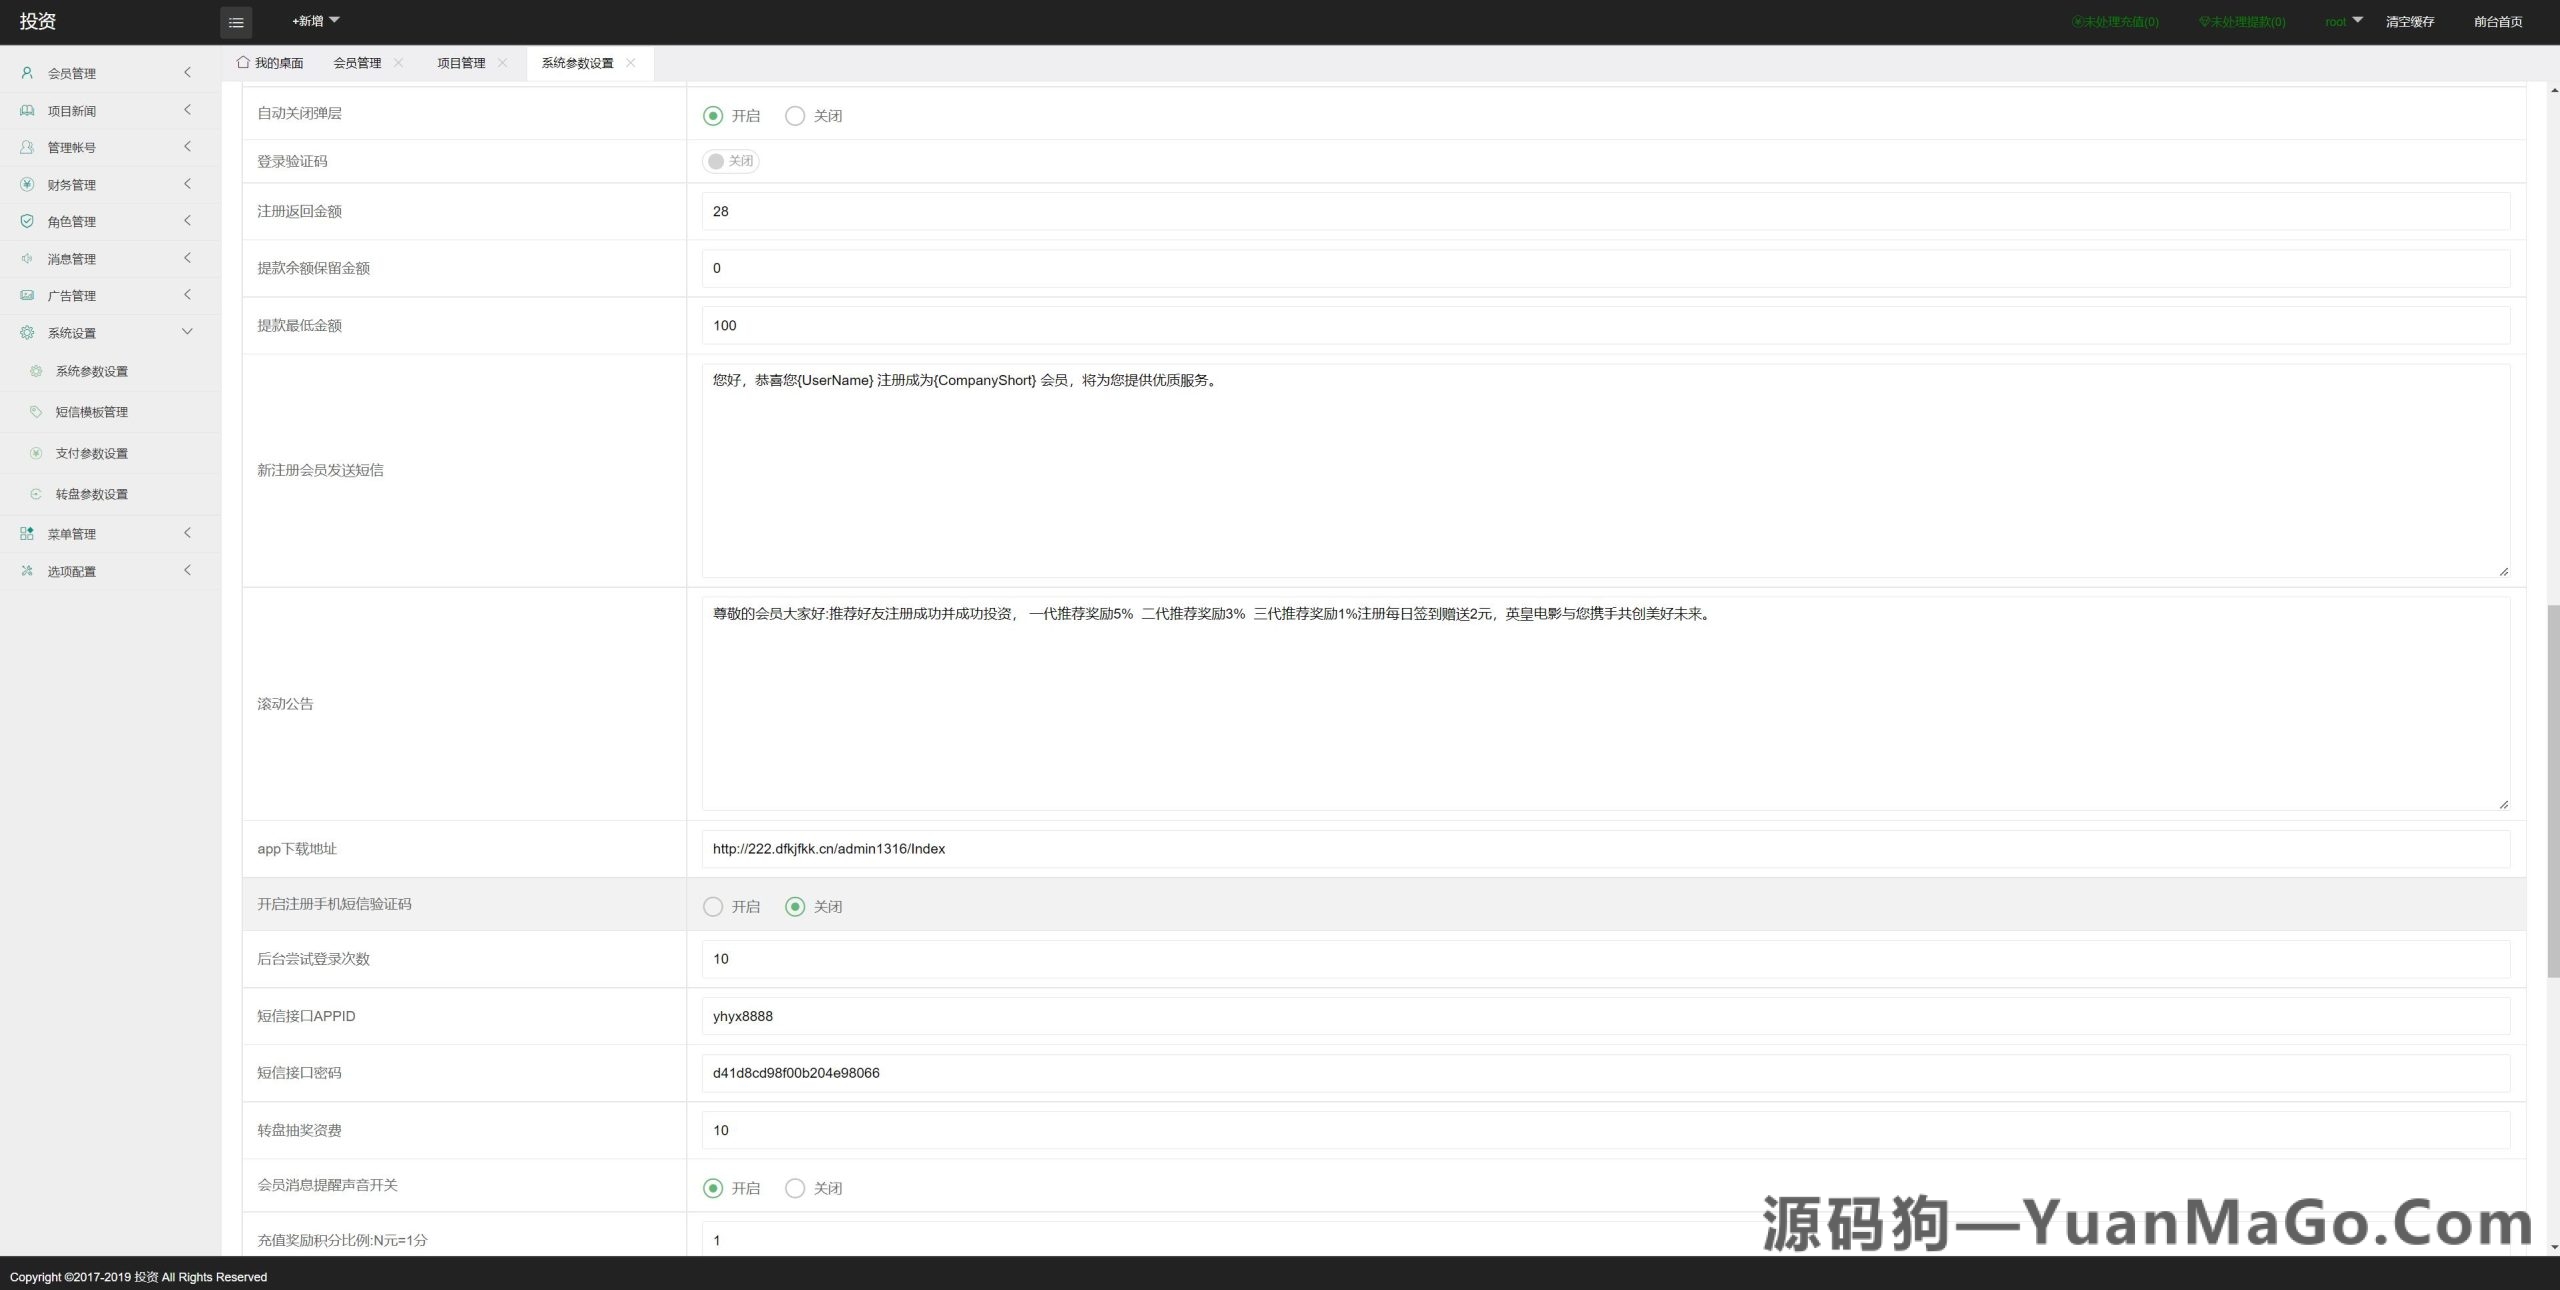2560x1290 pixels.
Task: Click 清空缓存 in the top bar
Action: [x=2410, y=21]
